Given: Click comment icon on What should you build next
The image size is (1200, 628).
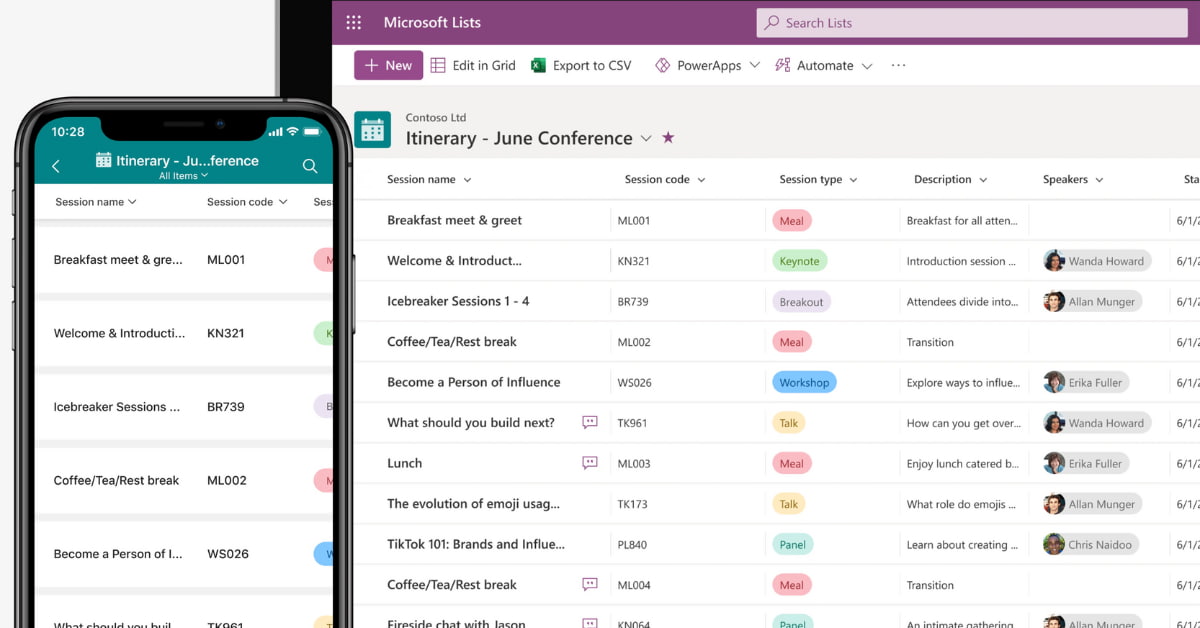Looking at the screenshot, I should click(589, 422).
